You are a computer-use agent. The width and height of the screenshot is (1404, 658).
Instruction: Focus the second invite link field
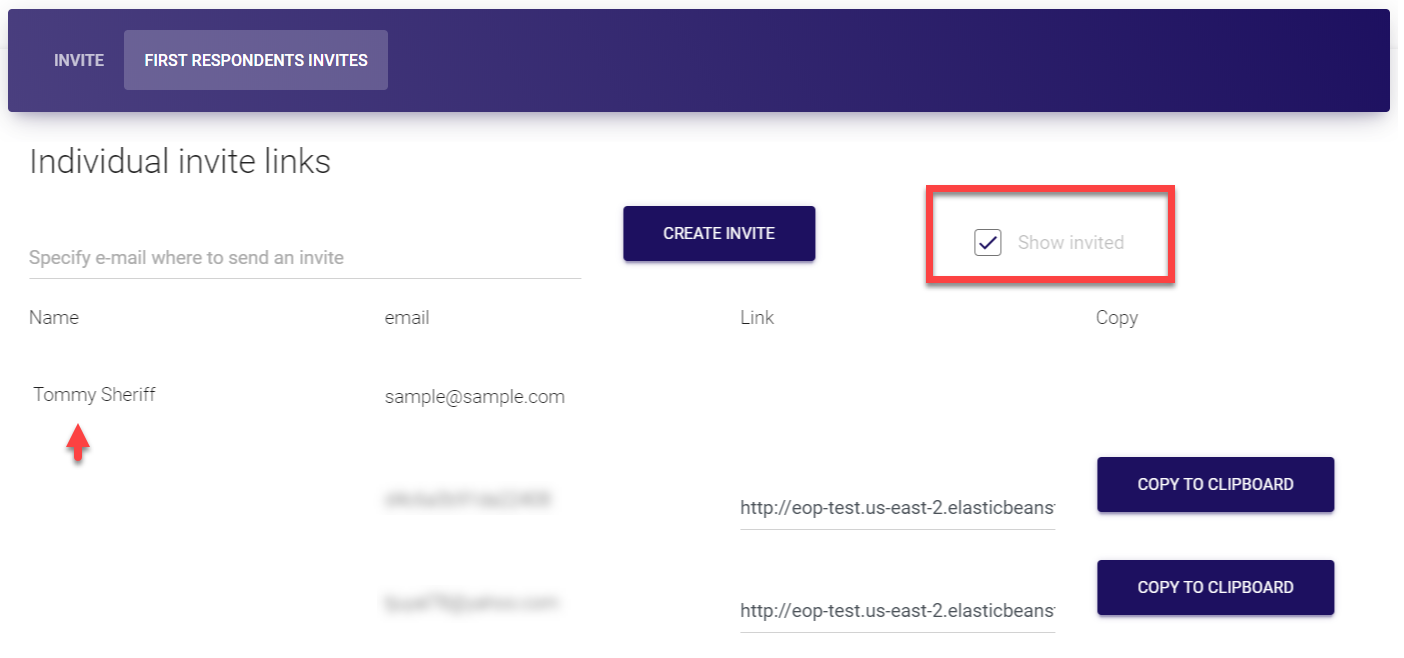click(x=897, y=610)
